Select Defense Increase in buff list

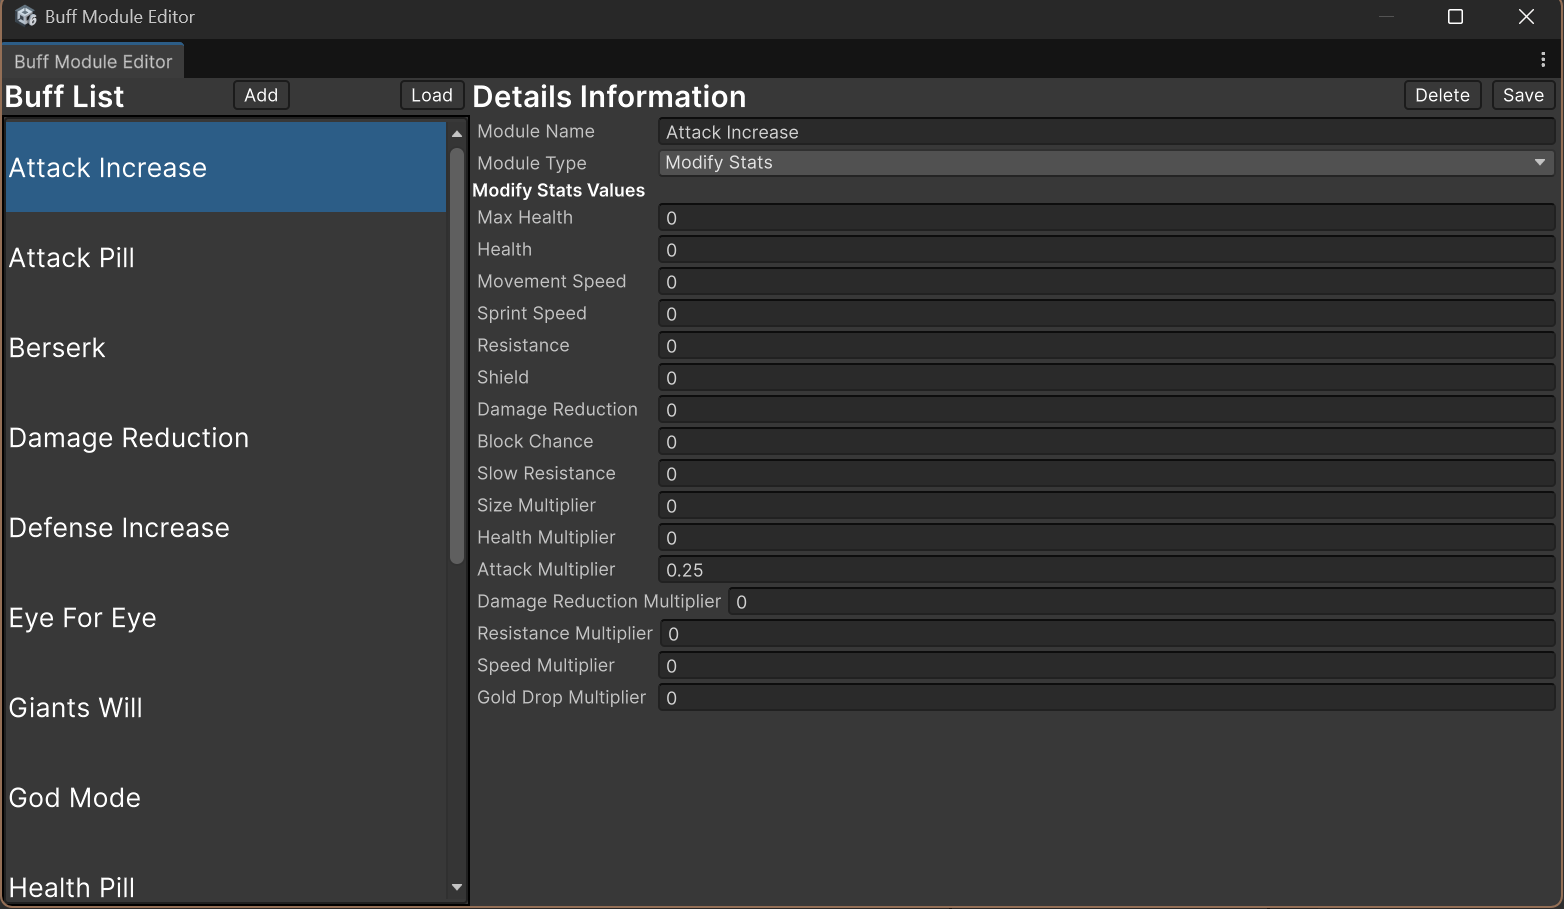click(x=226, y=527)
